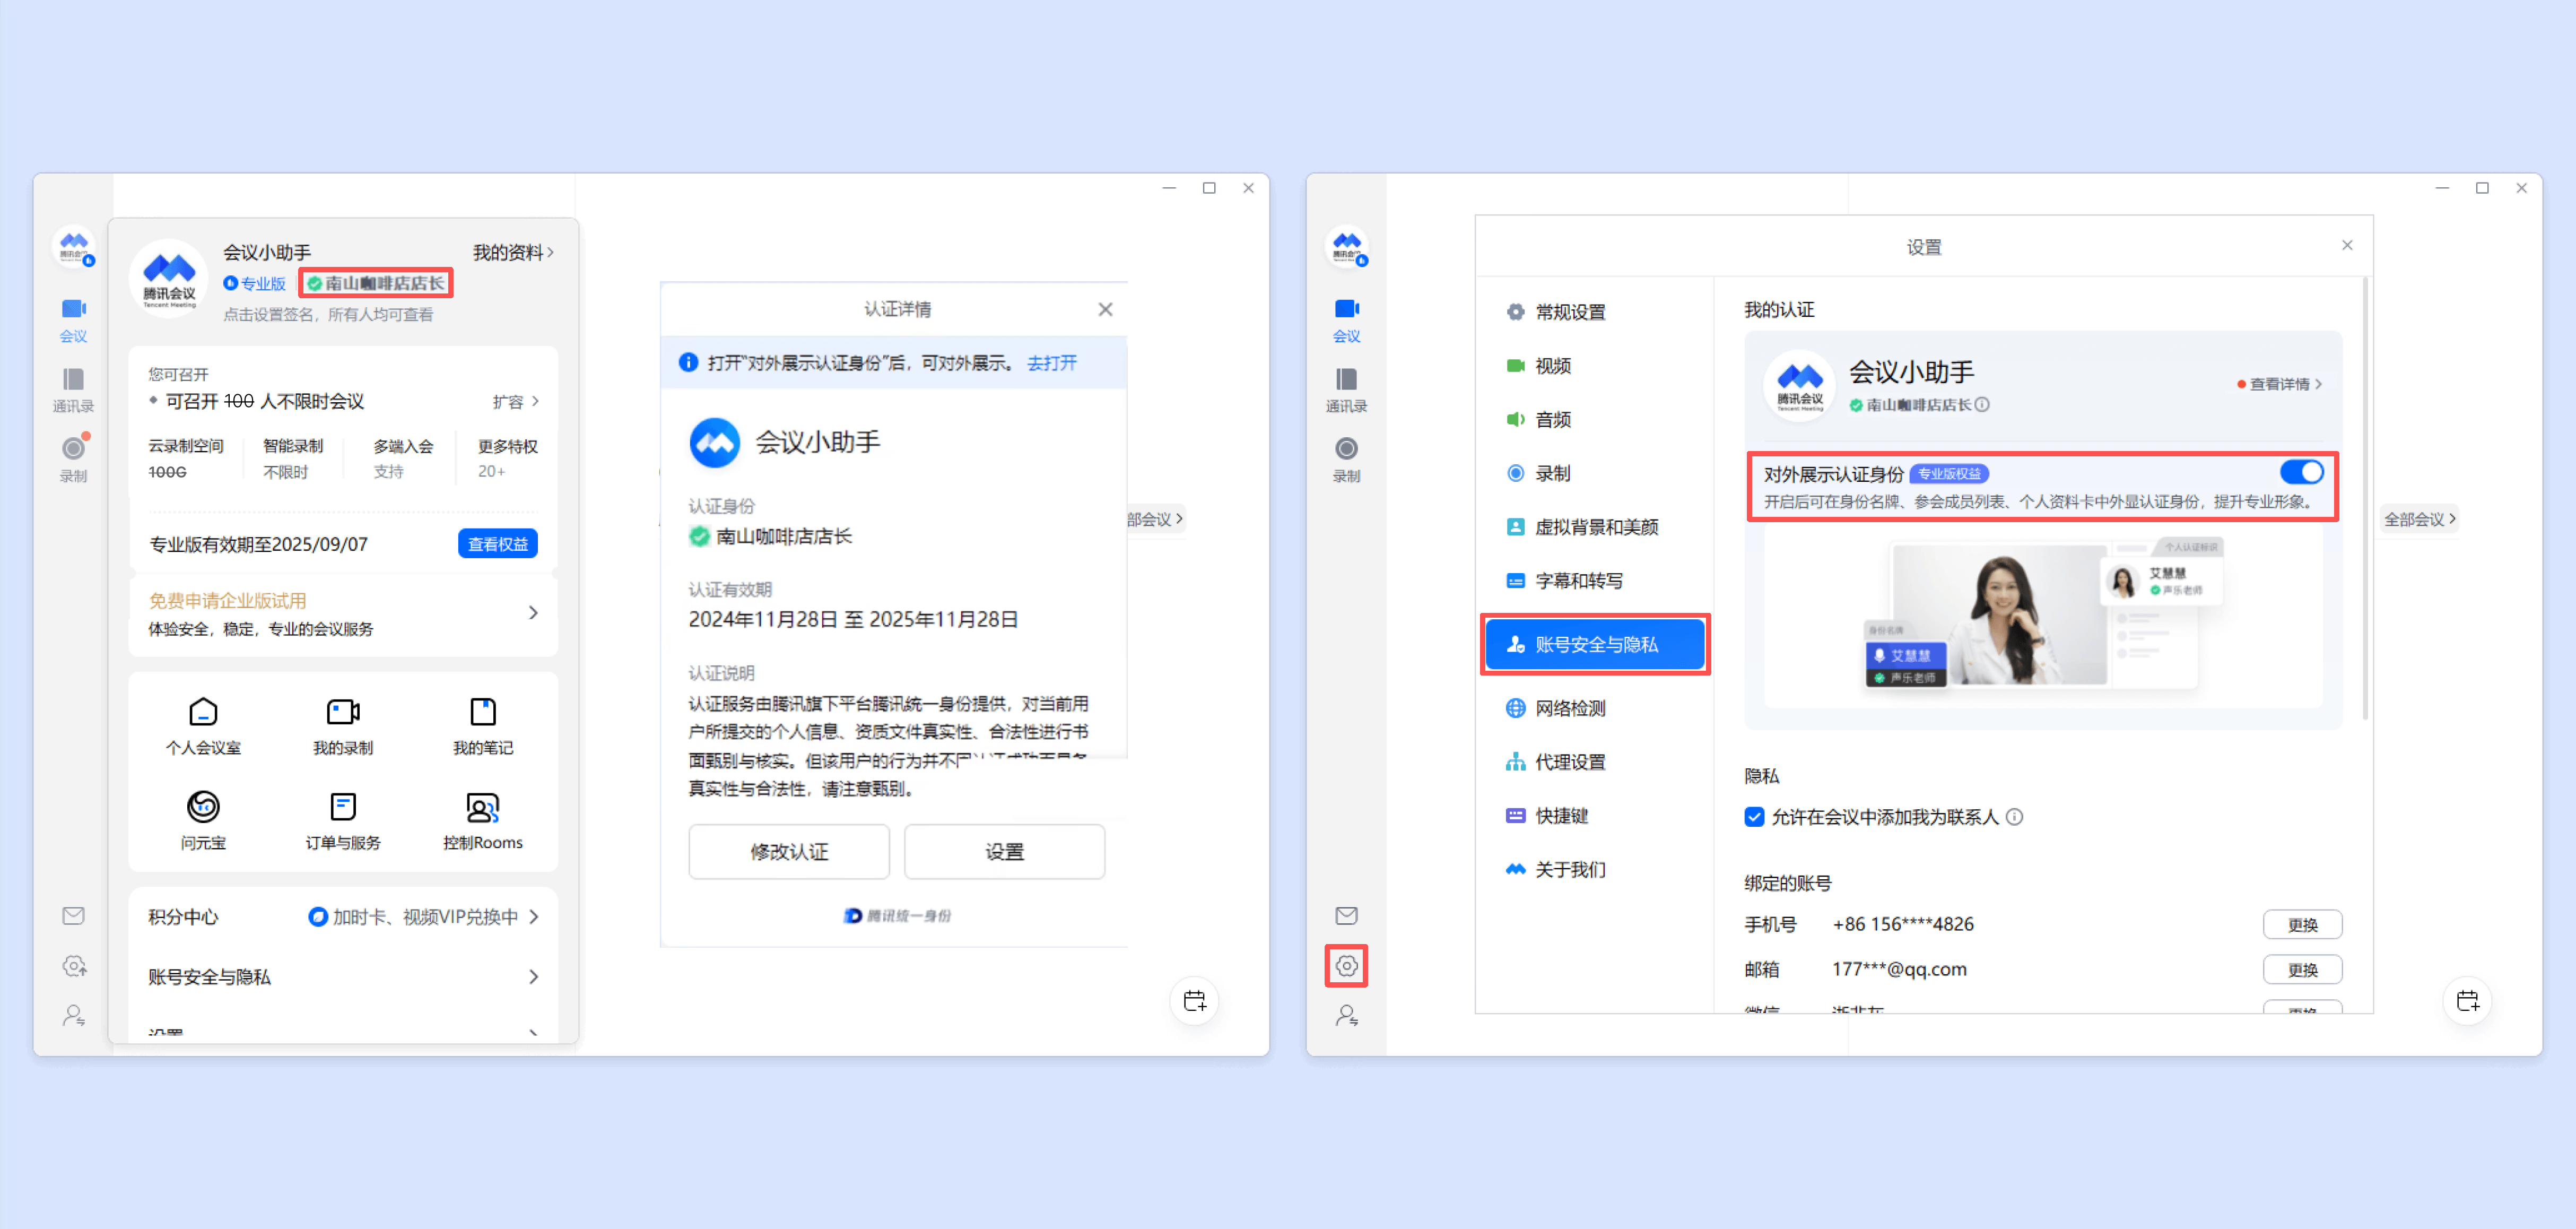Screen dimensions: 2576x1229
Task: Expand 我的资料 in profile panel
Action: pos(513,252)
